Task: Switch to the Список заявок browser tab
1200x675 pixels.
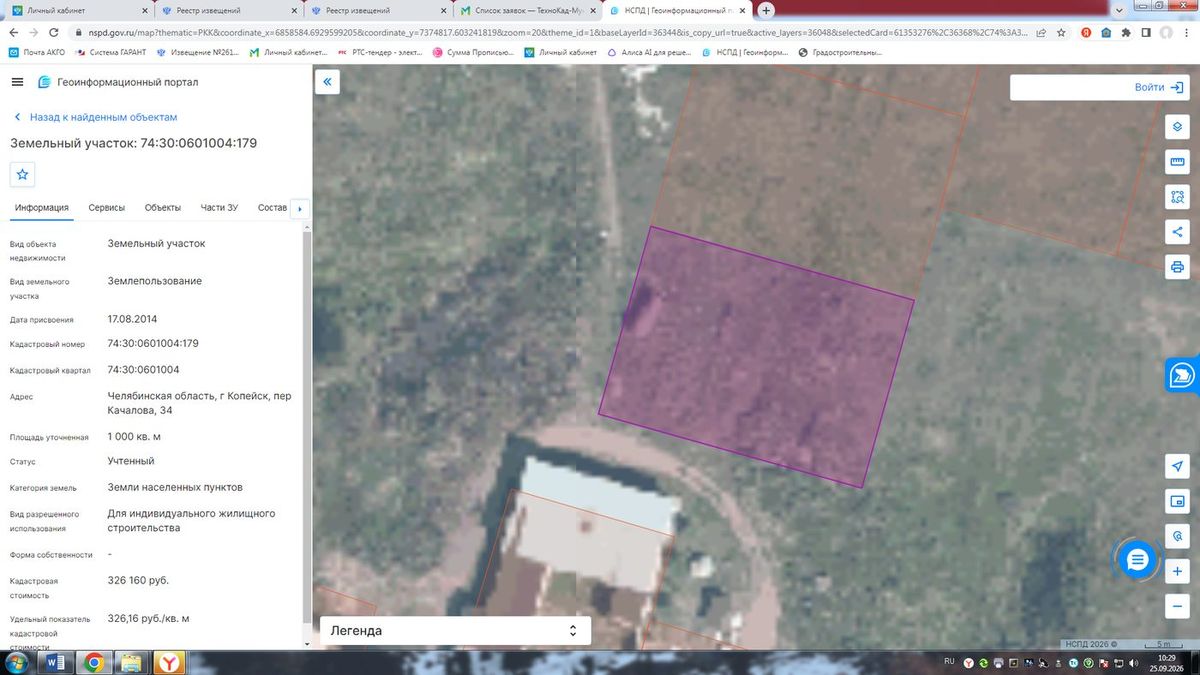Action: coord(526,10)
